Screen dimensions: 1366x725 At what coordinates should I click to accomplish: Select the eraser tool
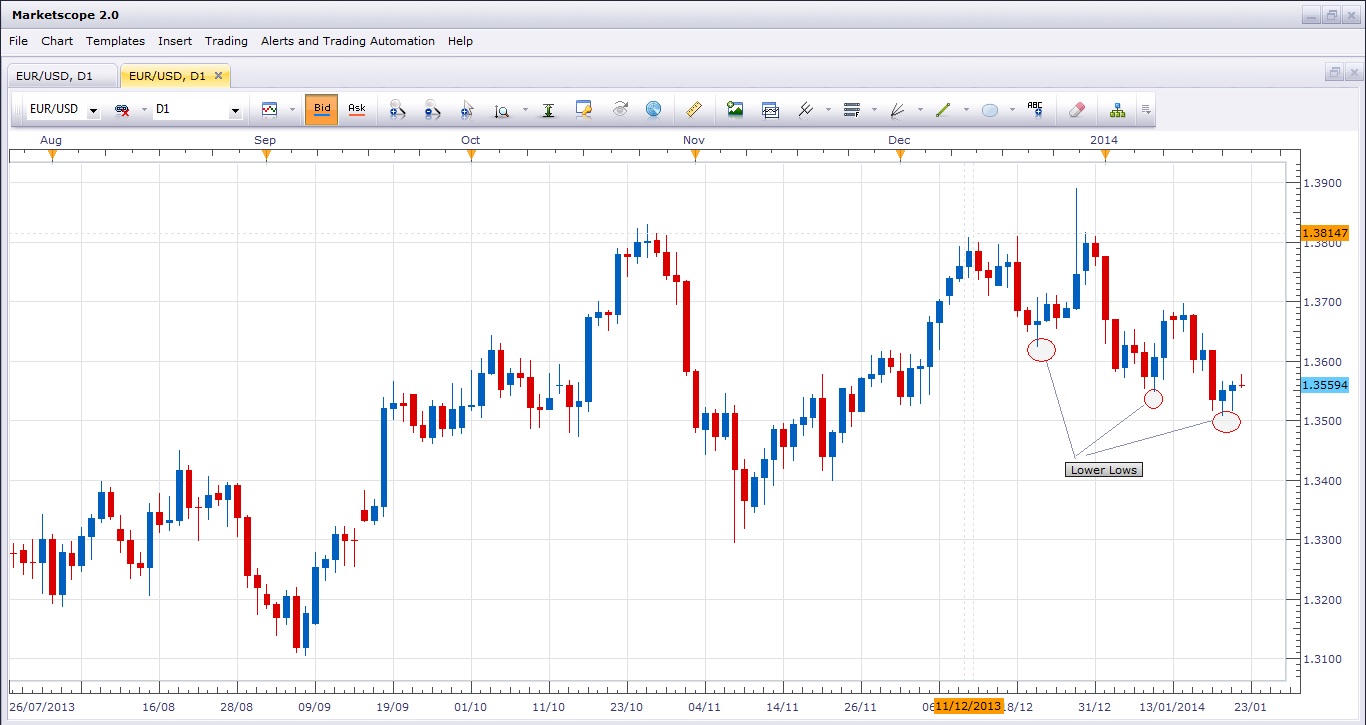coord(1077,109)
